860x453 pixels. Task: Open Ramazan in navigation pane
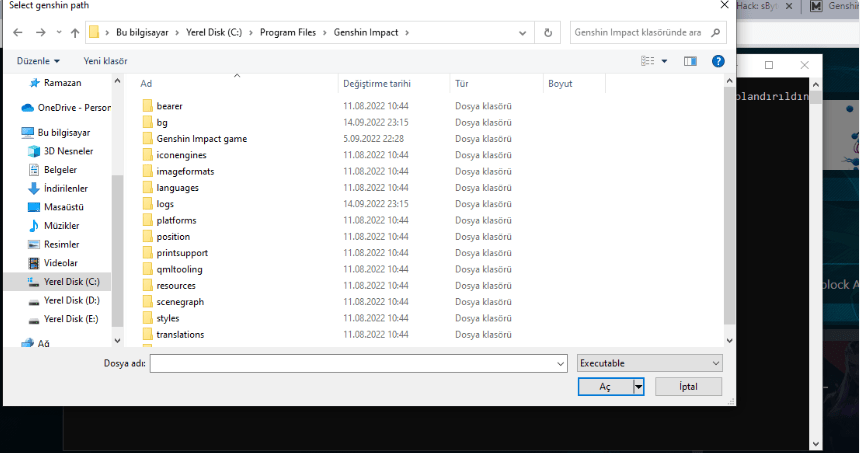point(55,83)
